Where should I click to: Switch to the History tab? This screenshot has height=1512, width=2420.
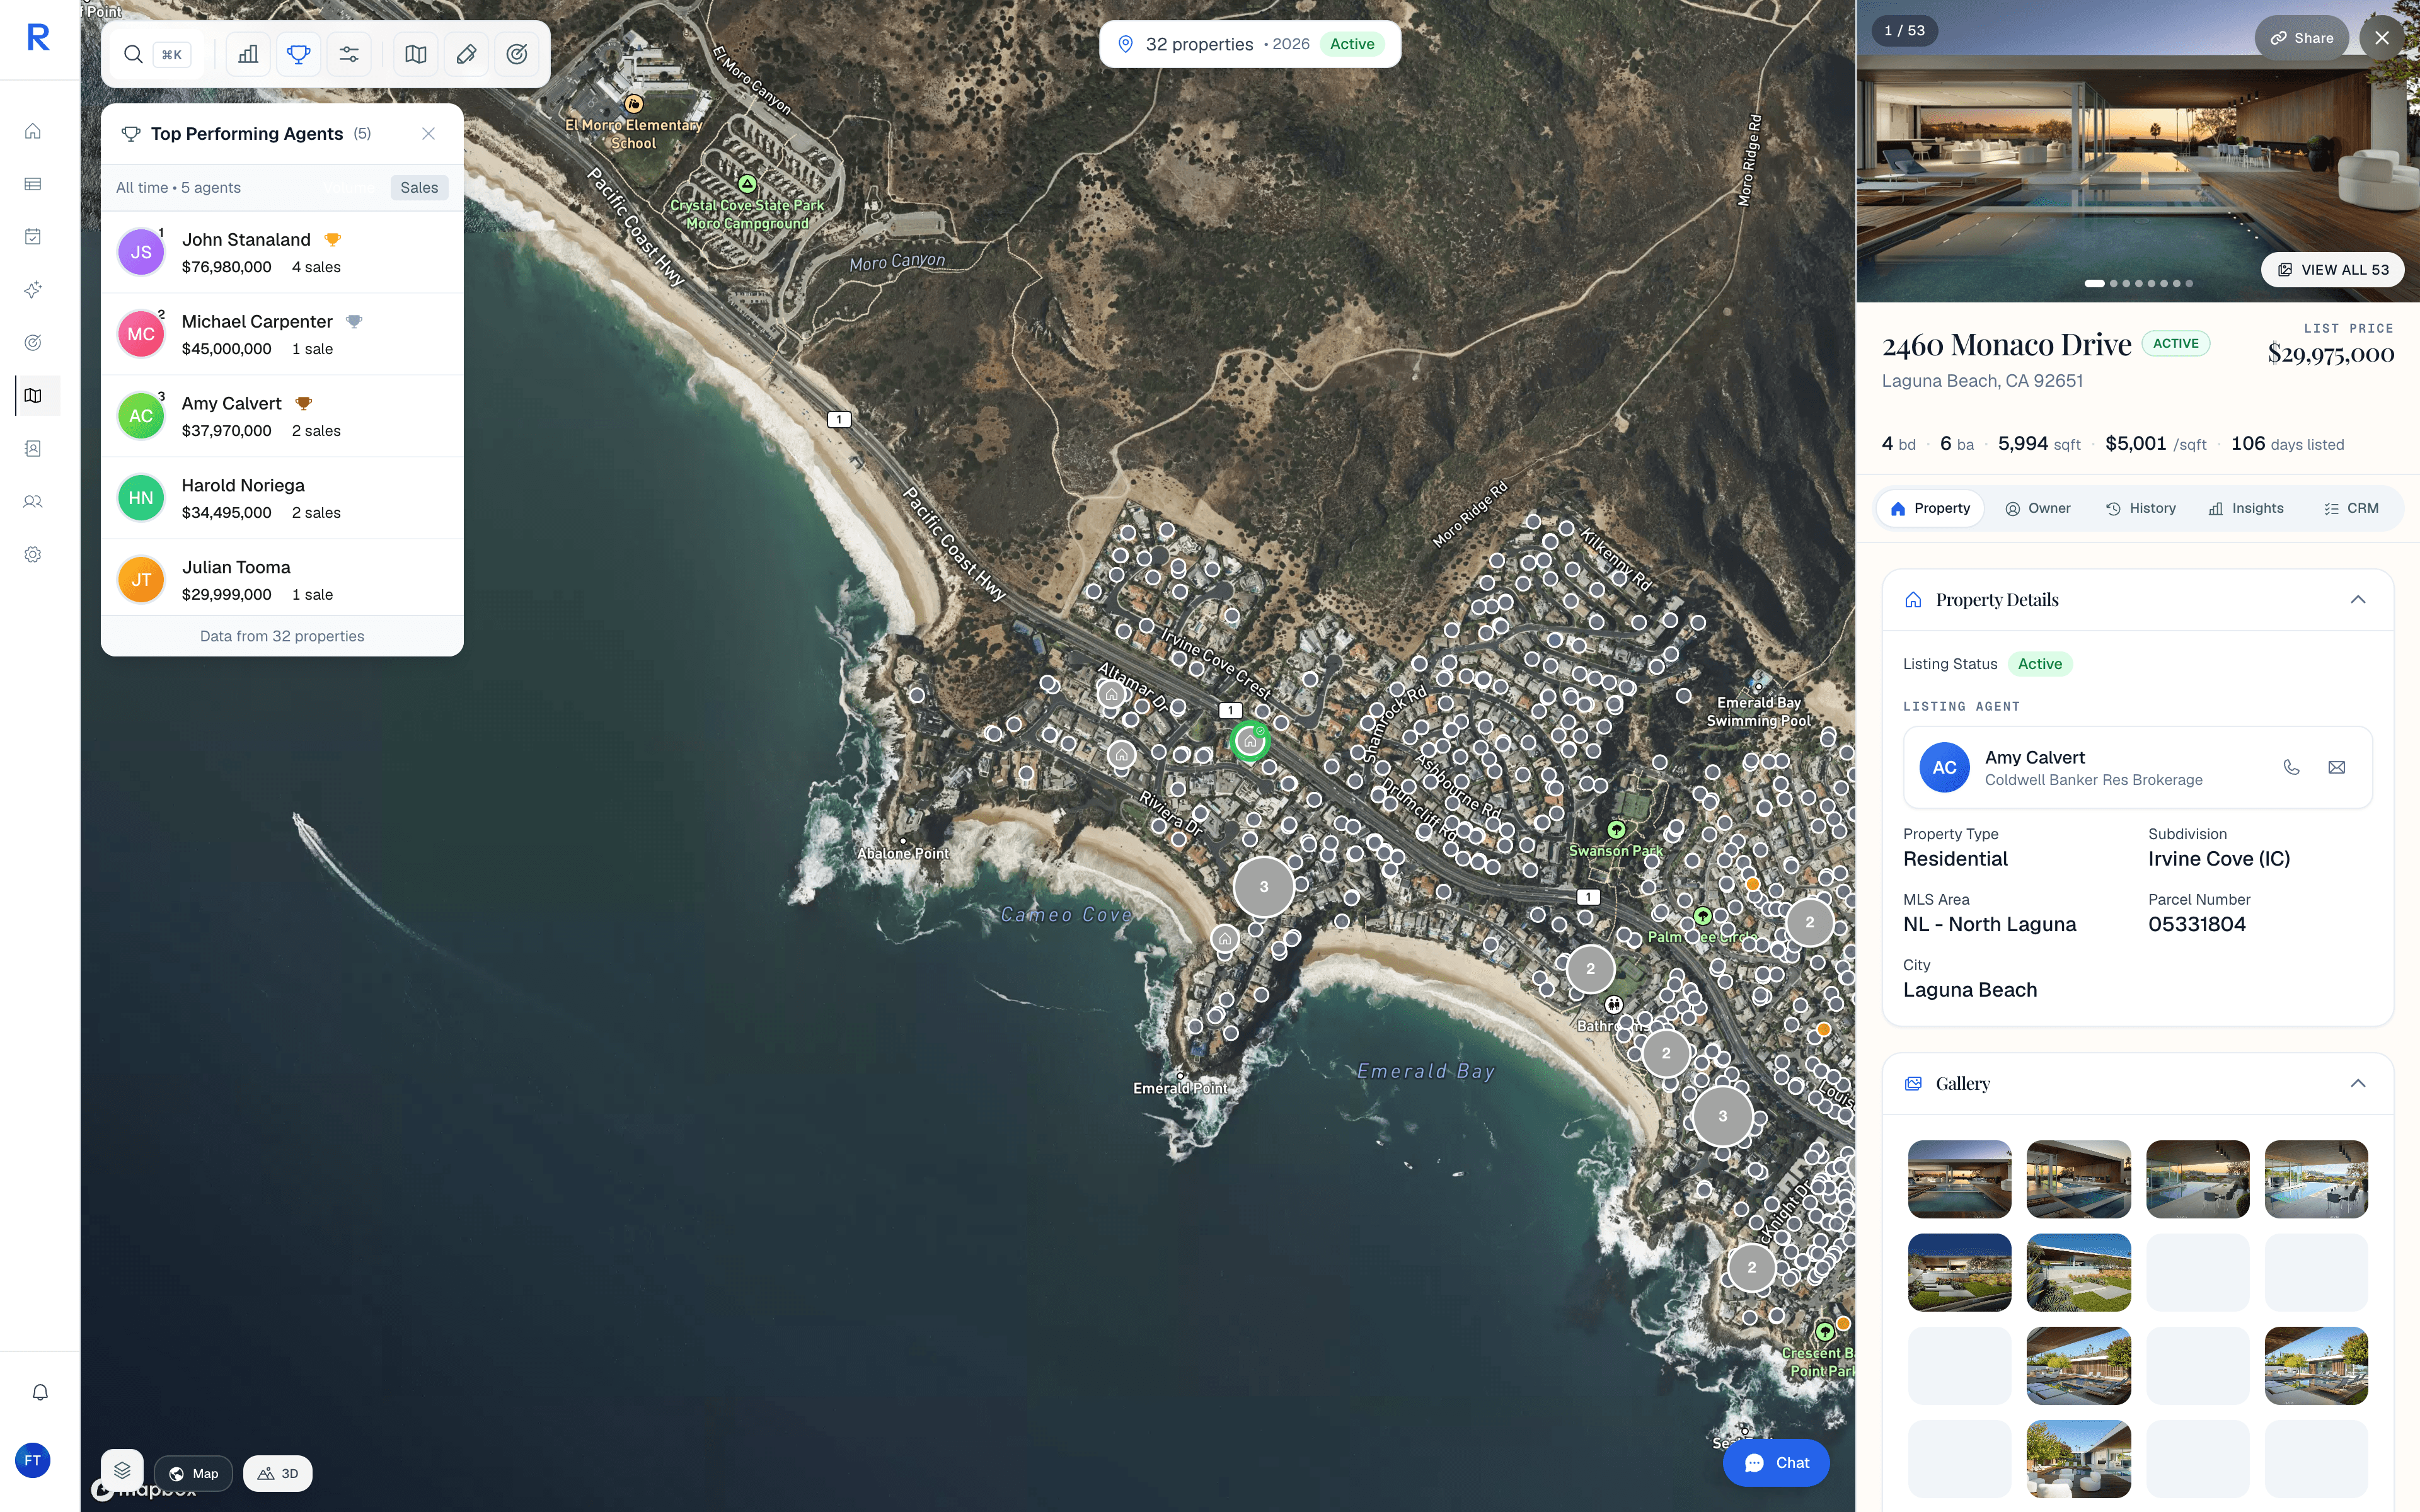[x=2141, y=508]
